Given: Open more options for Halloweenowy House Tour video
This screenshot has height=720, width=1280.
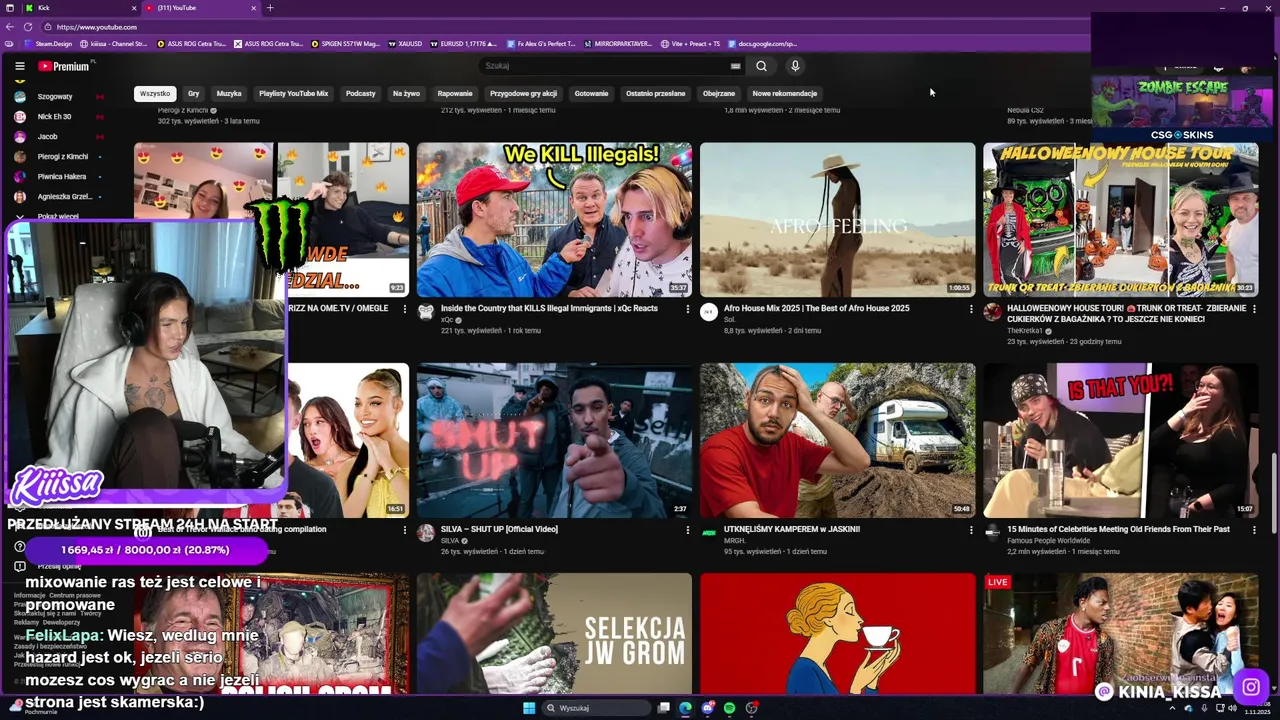Looking at the screenshot, I should coord(1254,309).
